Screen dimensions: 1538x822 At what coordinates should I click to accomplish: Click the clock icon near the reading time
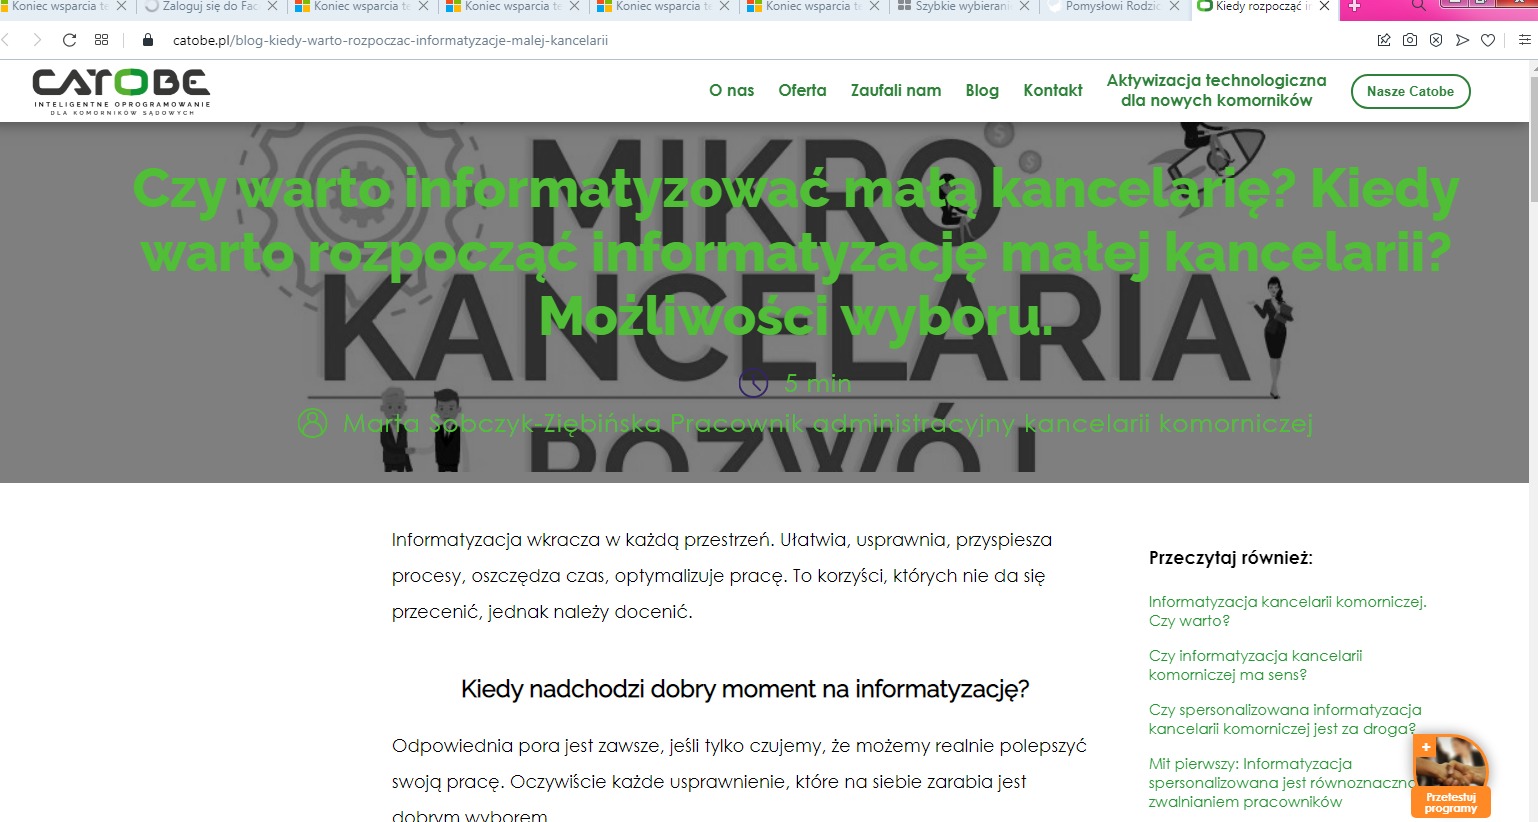[752, 383]
